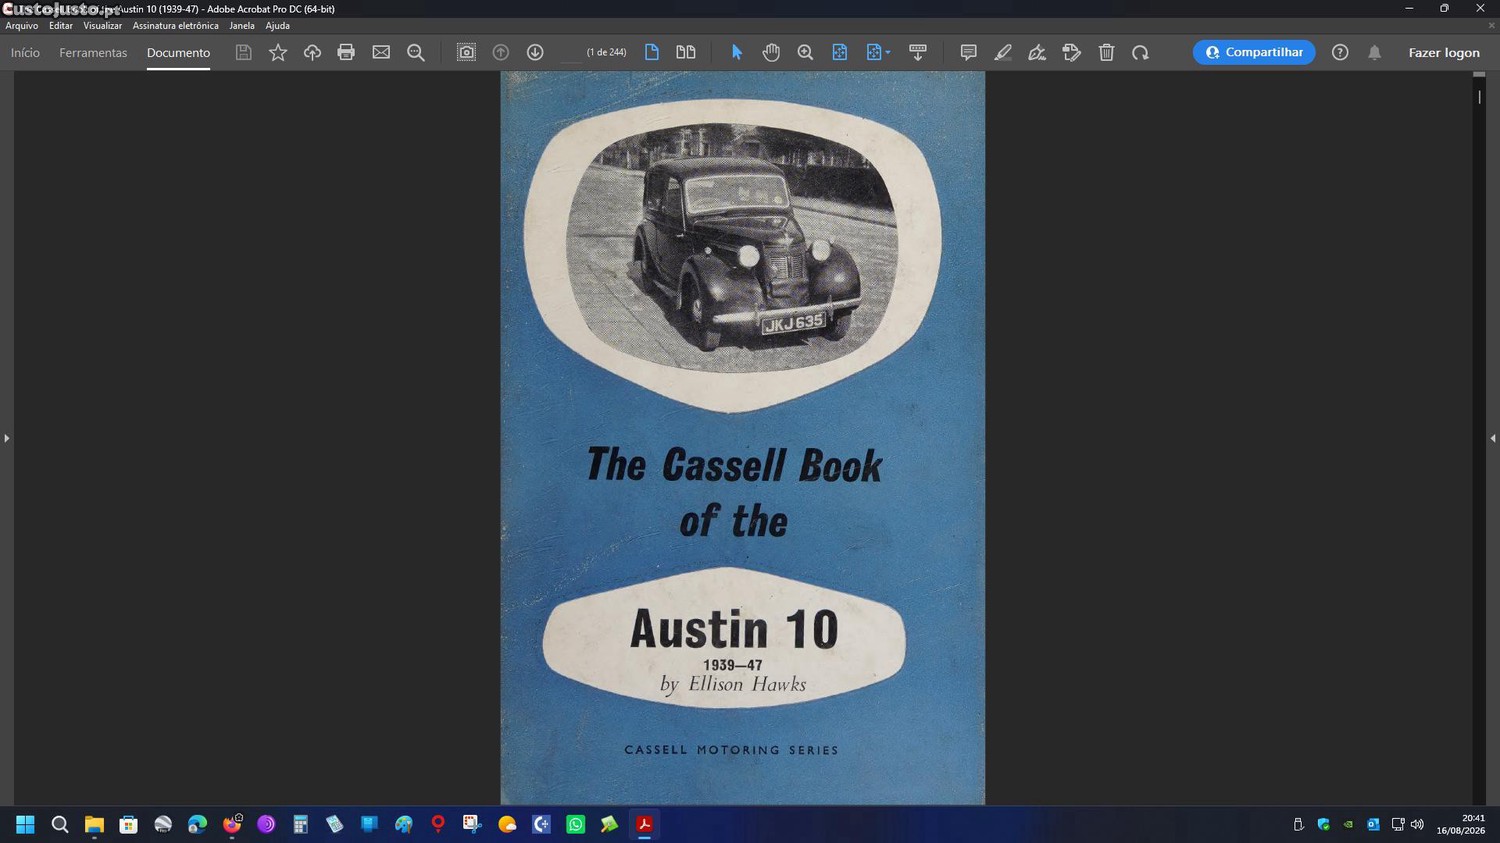Screen dimensions: 1500x843
Task: Open the Arquivo menu
Action: pos(22,26)
